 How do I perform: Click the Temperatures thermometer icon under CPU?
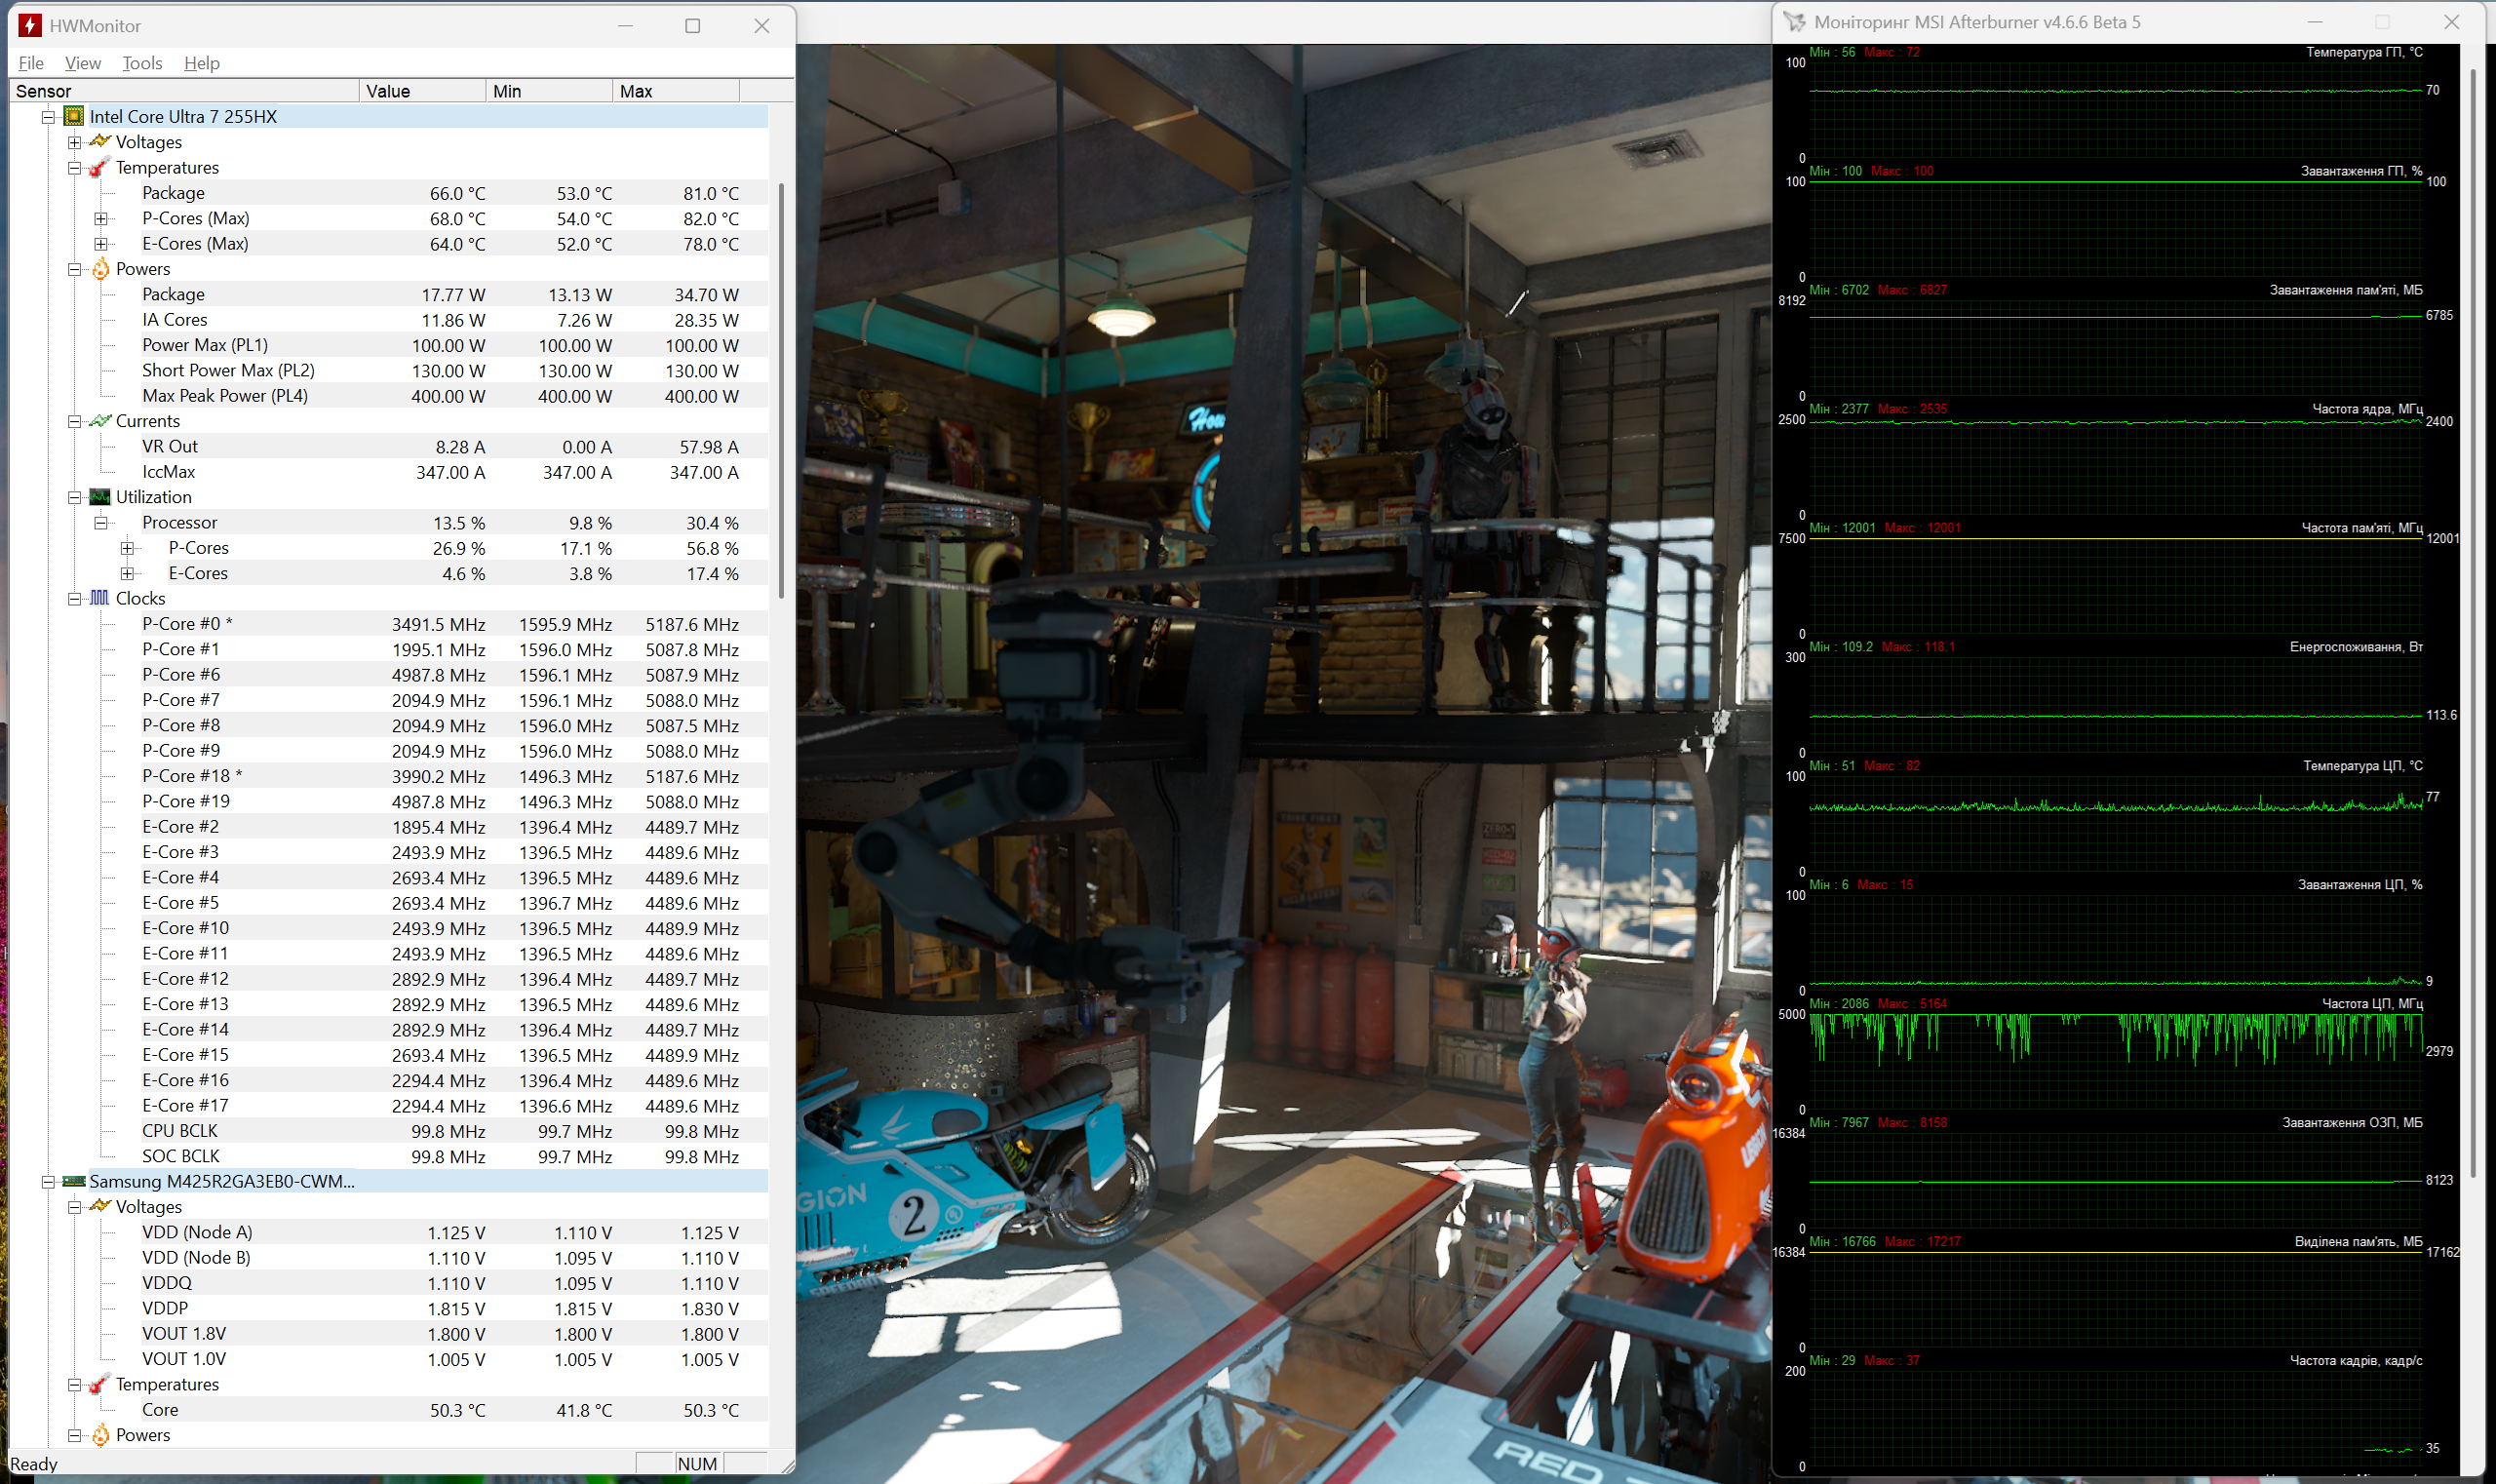pyautogui.click(x=100, y=168)
